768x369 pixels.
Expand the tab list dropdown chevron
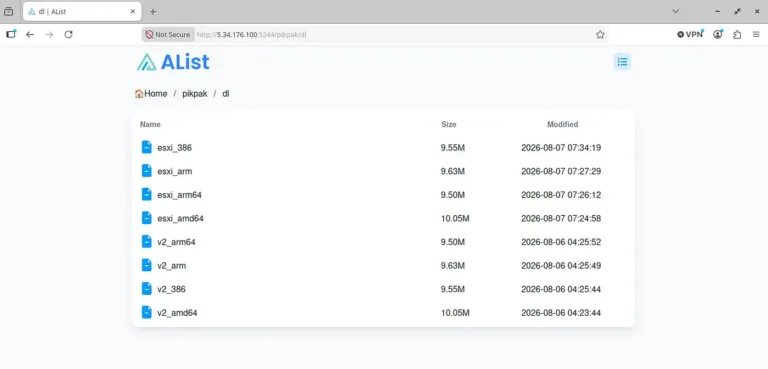click(x=675, y=11)
